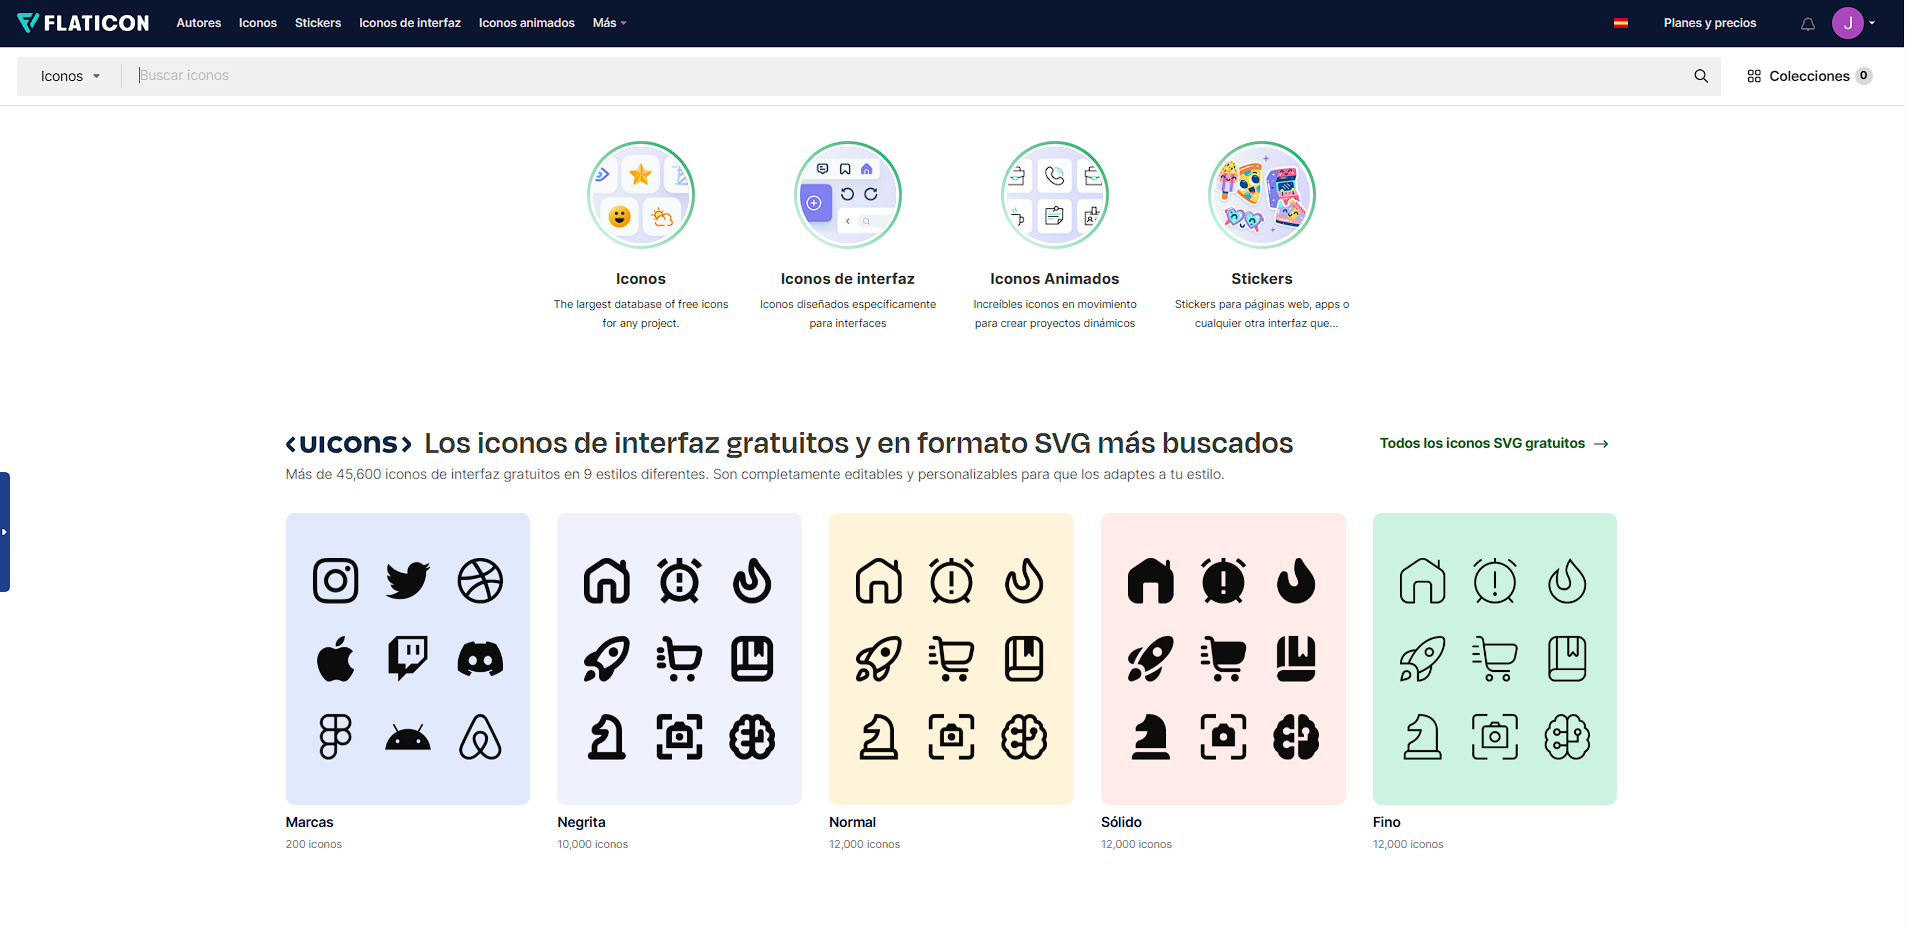Open the profile avatar menu
Image resolution: width=1907 pixels, height=928 pixels.
(1849, 23)
